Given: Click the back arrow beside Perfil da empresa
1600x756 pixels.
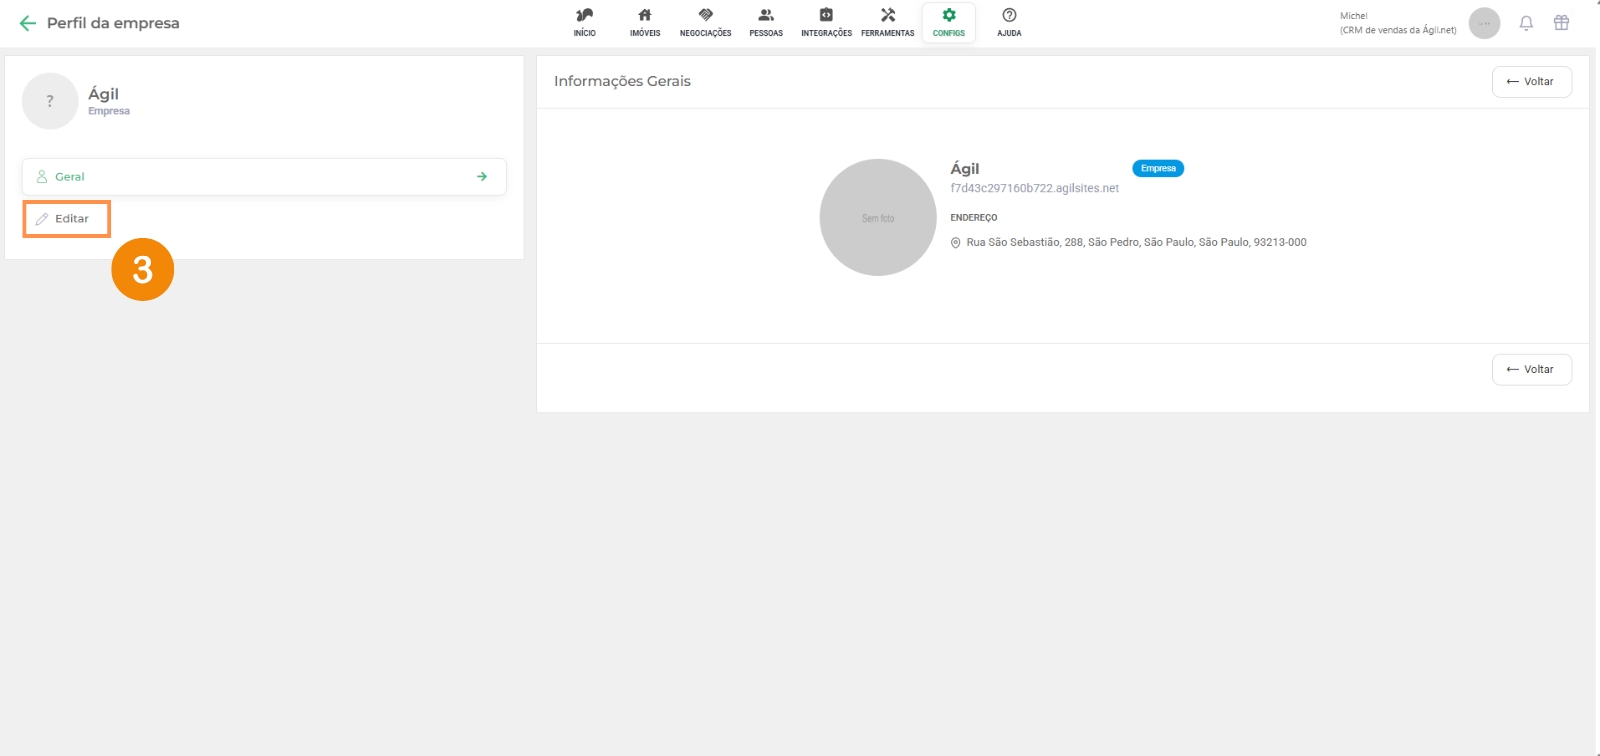Looking at the screenshot, I should [28, 23].
